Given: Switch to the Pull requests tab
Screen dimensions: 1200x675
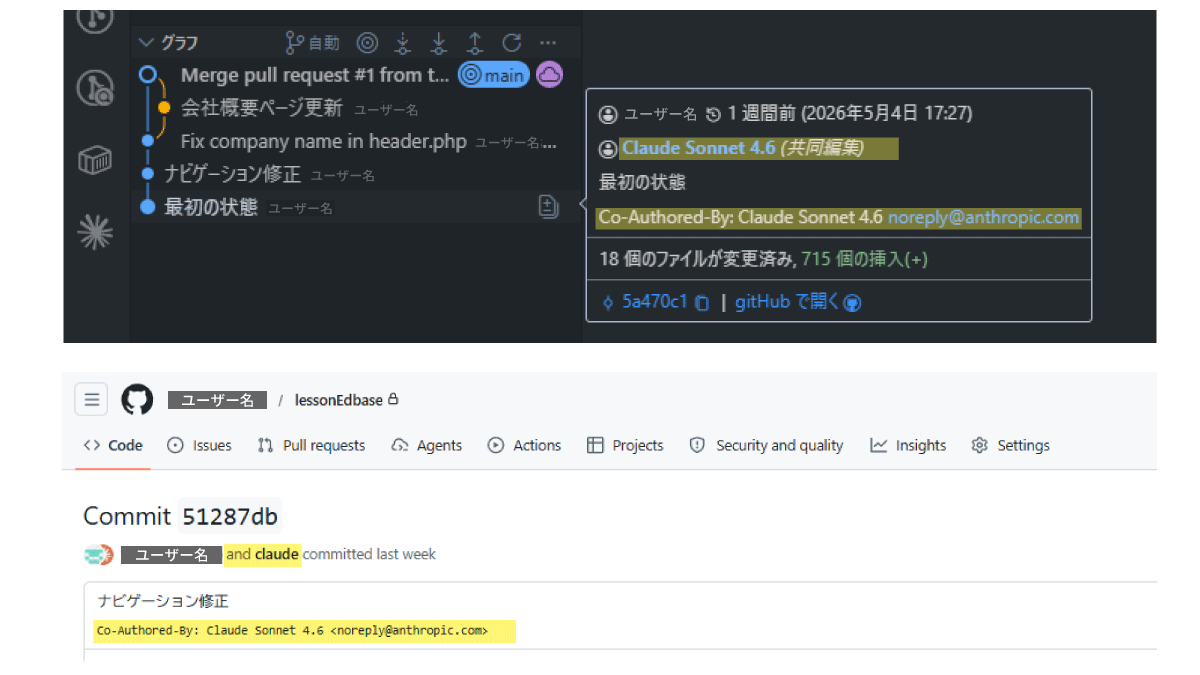Looking at the screenshot, I should pos(311,446).
